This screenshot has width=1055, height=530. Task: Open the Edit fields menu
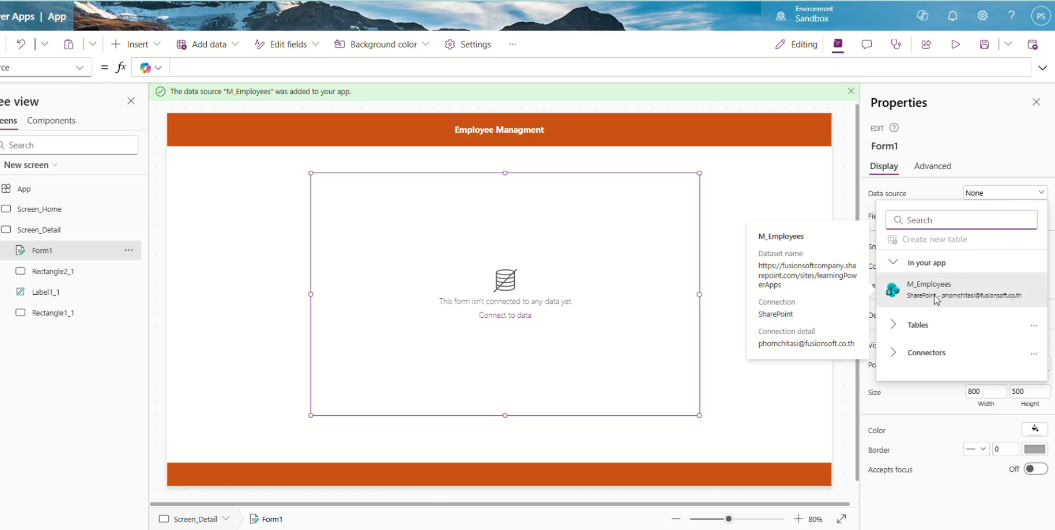coord(286,44)
